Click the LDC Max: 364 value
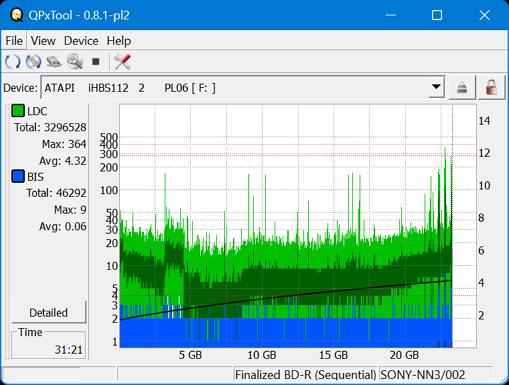This screenshot has height=385, width=509. [x=64, y=144]
